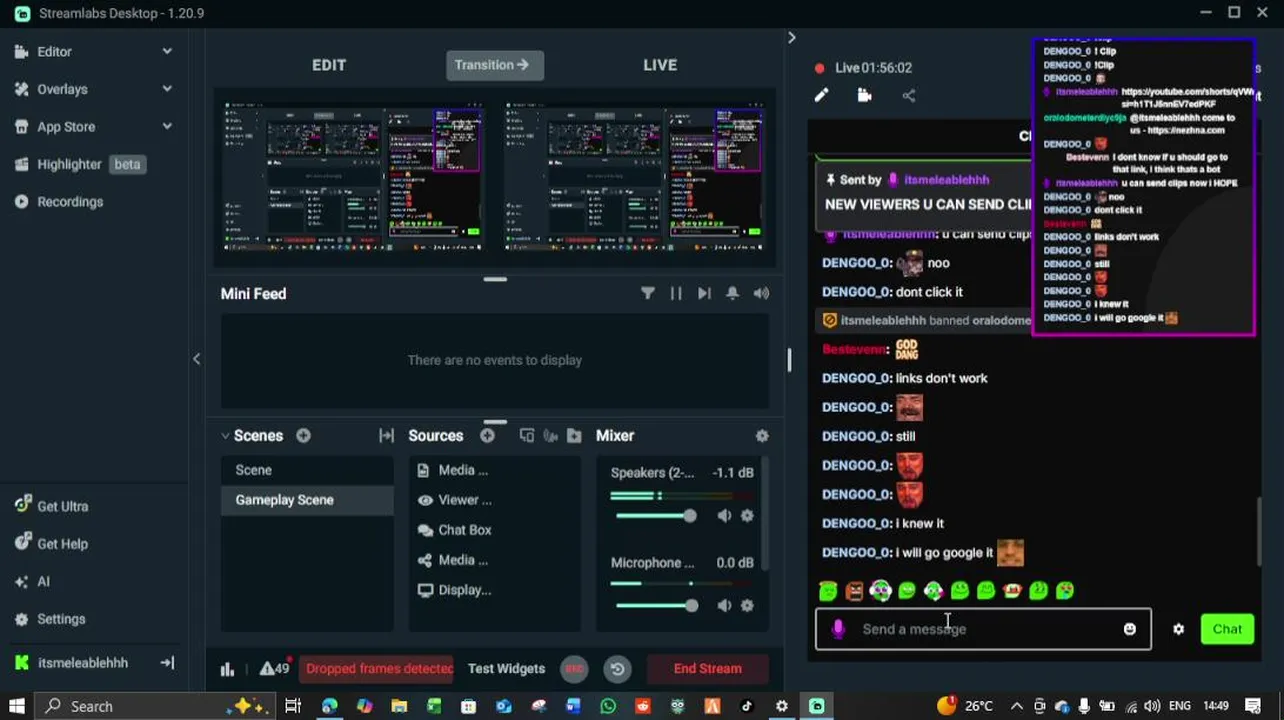Click the EDIT preview thumbnail
Image resolution: width=1284 pixels, height=720 pixels.
(x=354, y=177)
